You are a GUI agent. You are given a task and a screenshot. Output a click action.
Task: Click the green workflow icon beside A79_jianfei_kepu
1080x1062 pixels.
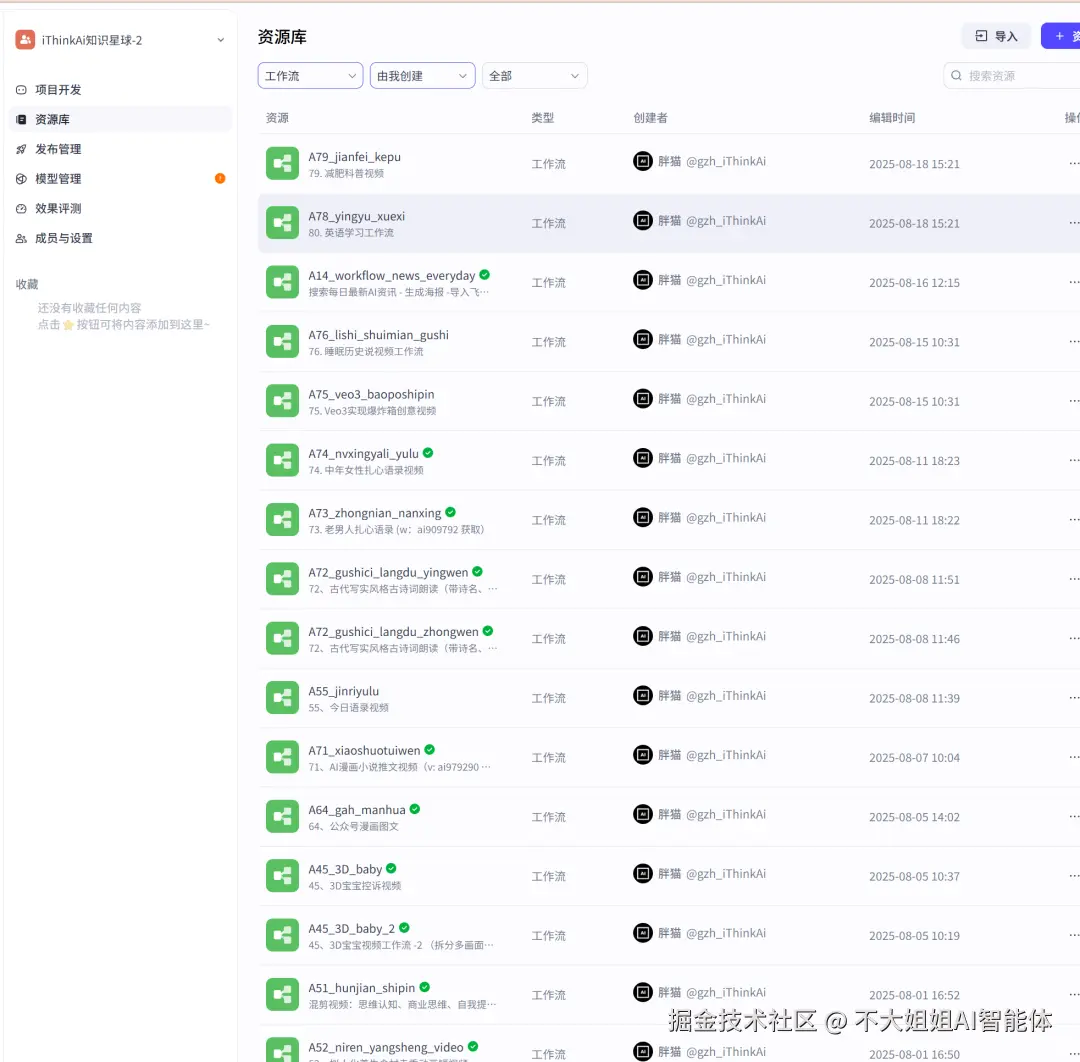282,163
